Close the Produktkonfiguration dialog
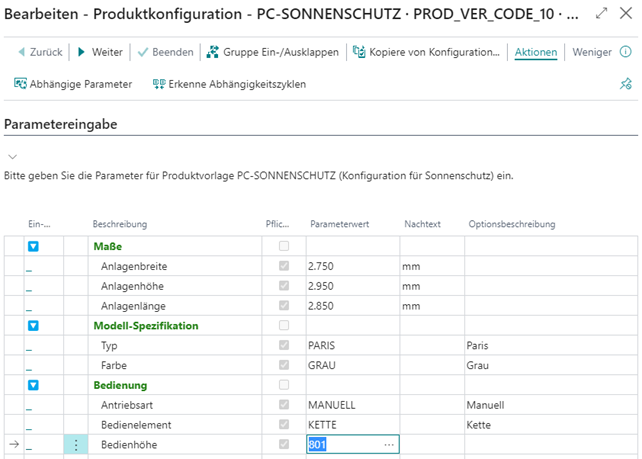642x459 pixels. (x=626, y=14)
